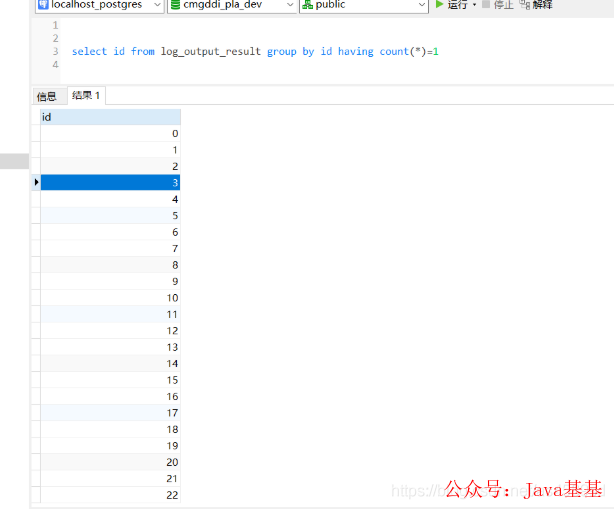Image resolution: width=614 pixels, height=509 pixels.
Task: Click the green Run (运行) button
Action: pyautogui.click(x=451, y=5)
